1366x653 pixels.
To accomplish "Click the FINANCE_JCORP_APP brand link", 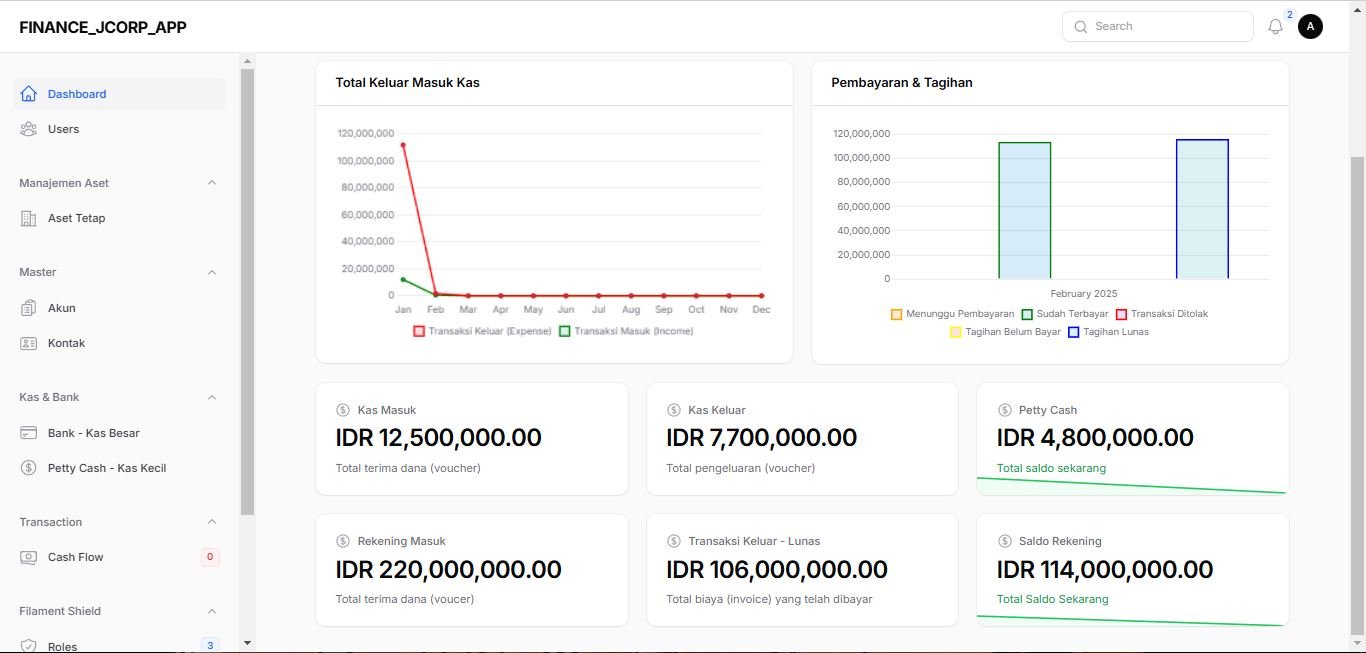I will tap(103, 27).
